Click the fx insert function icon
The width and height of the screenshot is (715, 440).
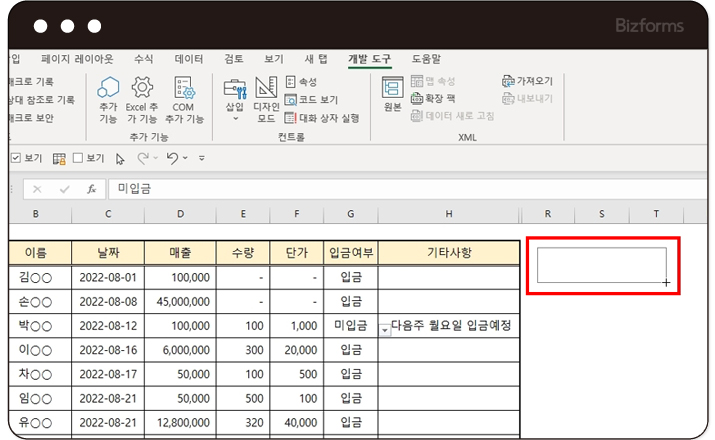(x=91, y=188)
